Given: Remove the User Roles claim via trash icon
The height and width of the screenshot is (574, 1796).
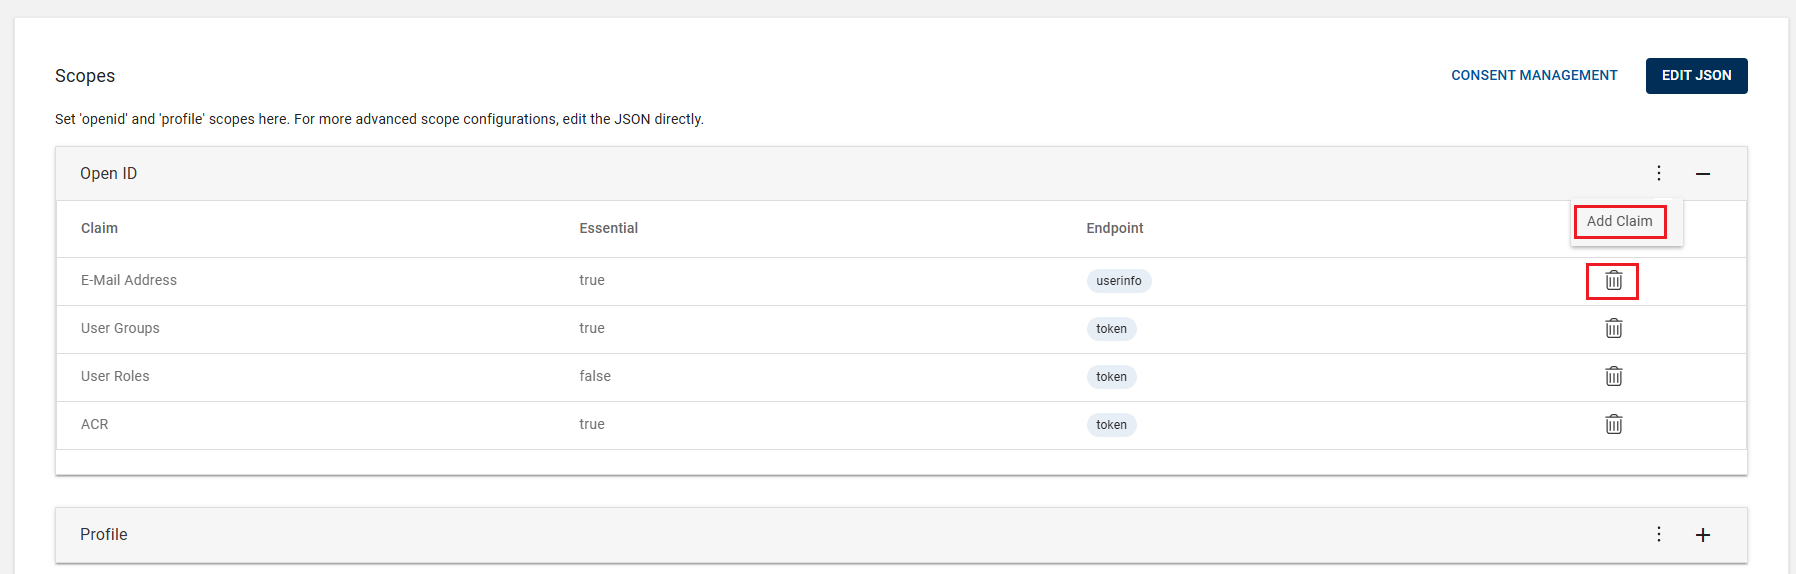Looking at the screenshot, I should [1613, 377].
